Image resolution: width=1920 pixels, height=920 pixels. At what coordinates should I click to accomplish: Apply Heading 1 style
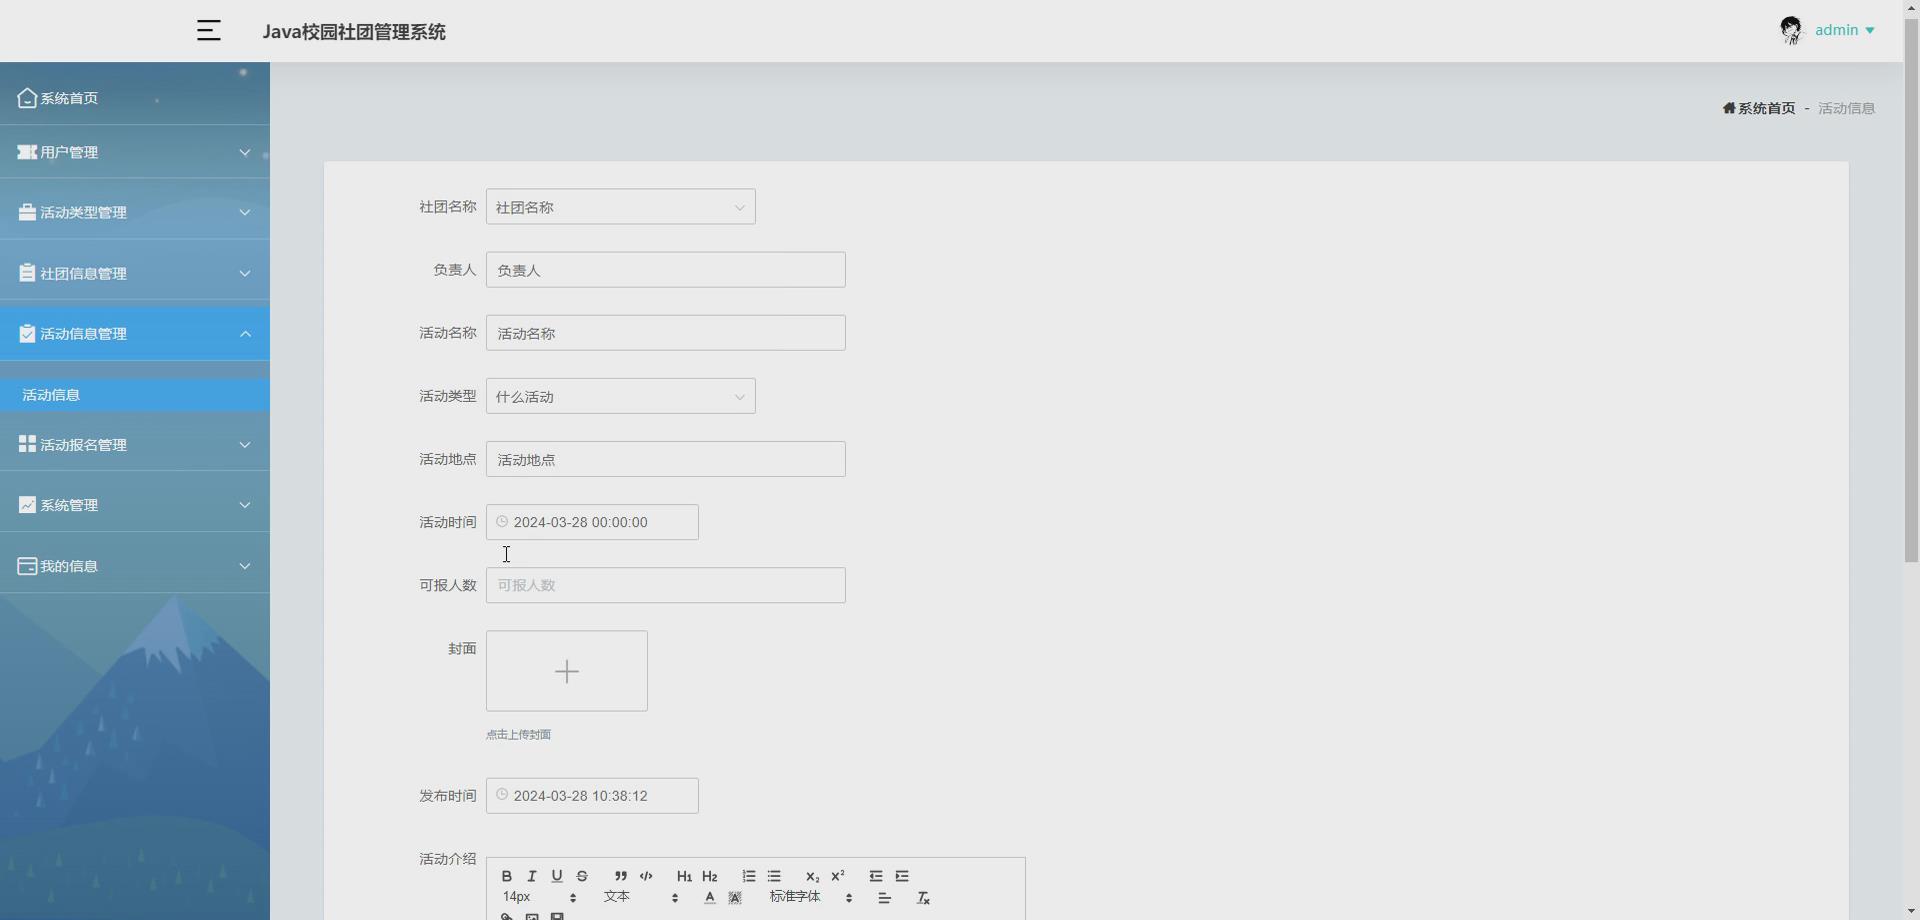click(x=684, y=876)
